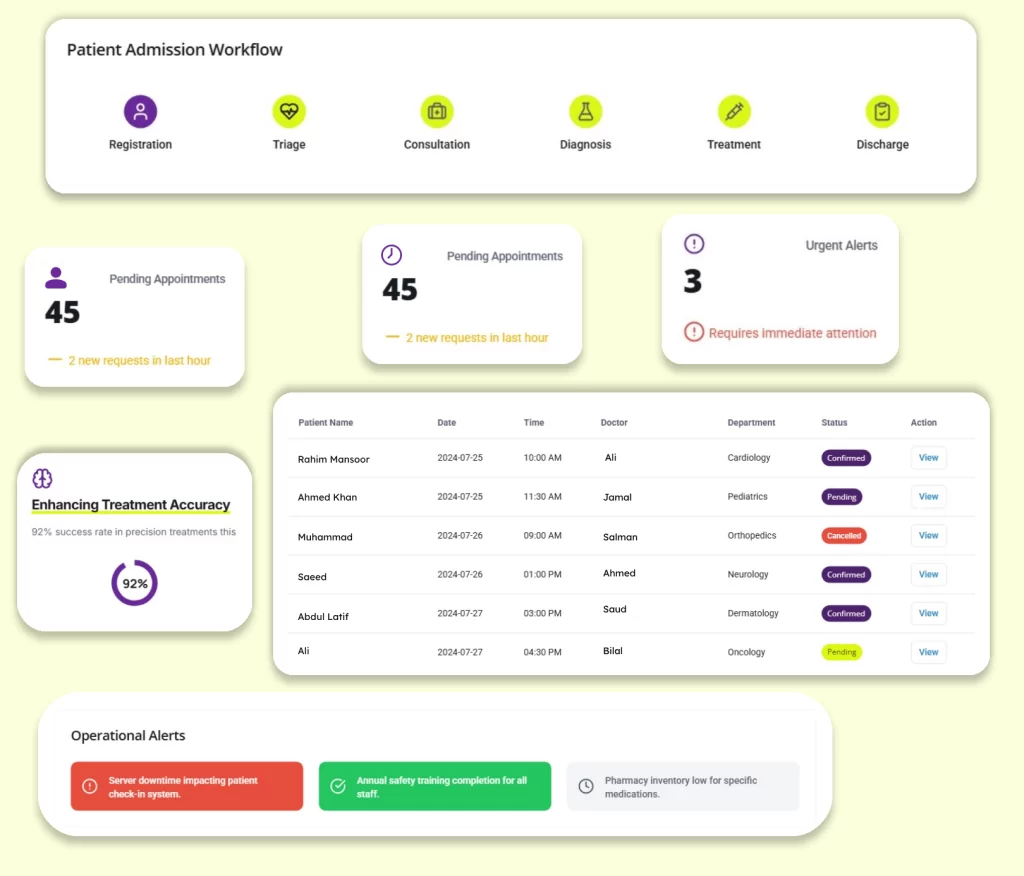The image size is (1024, 876).
Task: Click the exclamation icon beside Urgent Alerts
Action: 694,244
